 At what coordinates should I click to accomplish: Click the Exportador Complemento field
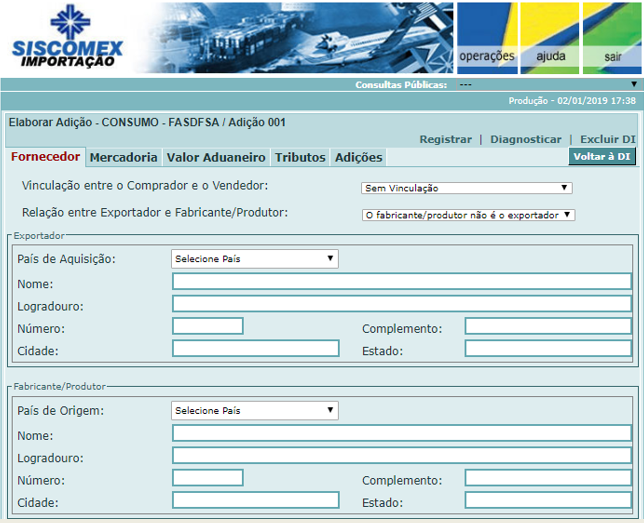(548, 326)
